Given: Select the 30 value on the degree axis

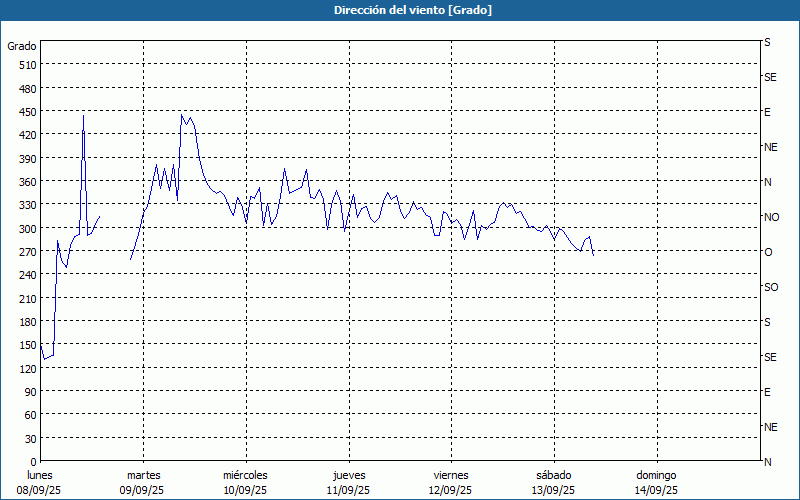Looking at the screenshot, I should pyautogui.click(x=31, y=439).
